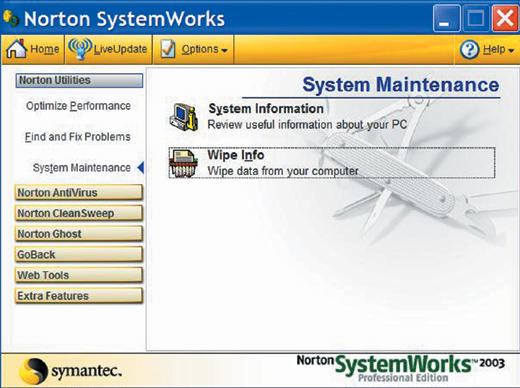Open the Help dropdown arrow
The width and height of the screenshot is (520, 388).
click(511, 51)
